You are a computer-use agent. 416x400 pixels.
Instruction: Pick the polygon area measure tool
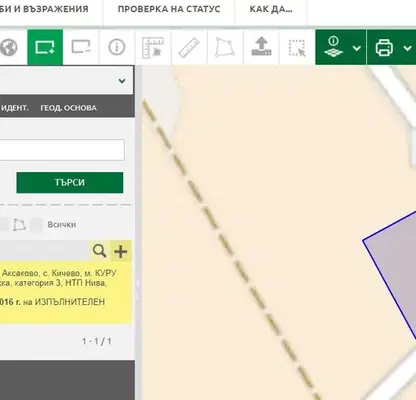coord(225,47)
